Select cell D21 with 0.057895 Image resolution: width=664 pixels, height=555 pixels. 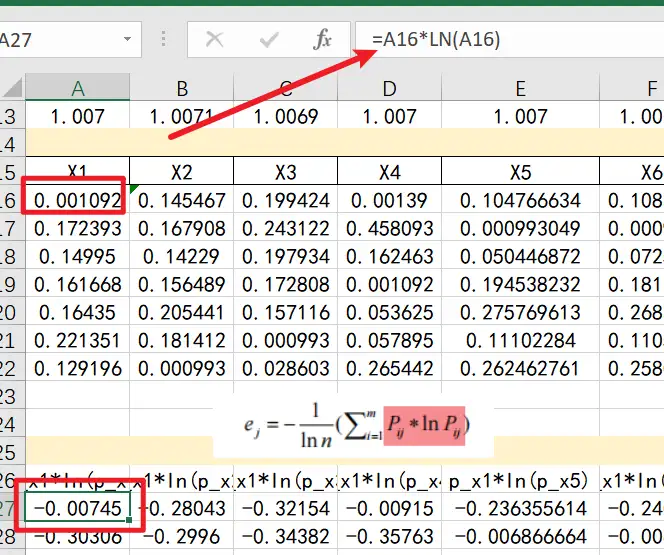390,340
